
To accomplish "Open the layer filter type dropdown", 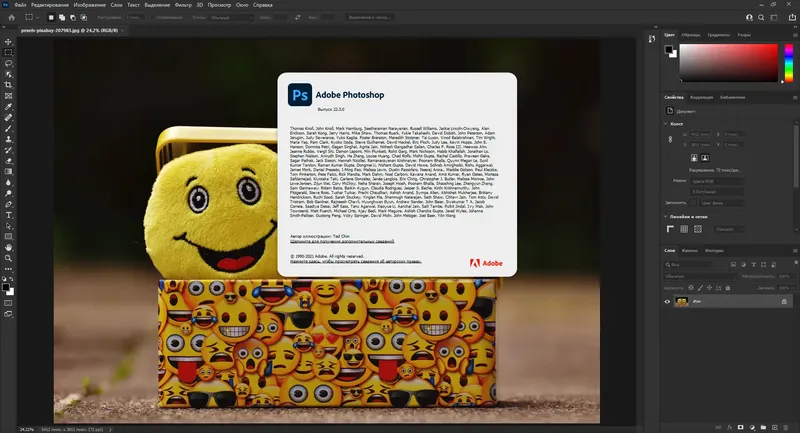I will (x=688, y=265).
